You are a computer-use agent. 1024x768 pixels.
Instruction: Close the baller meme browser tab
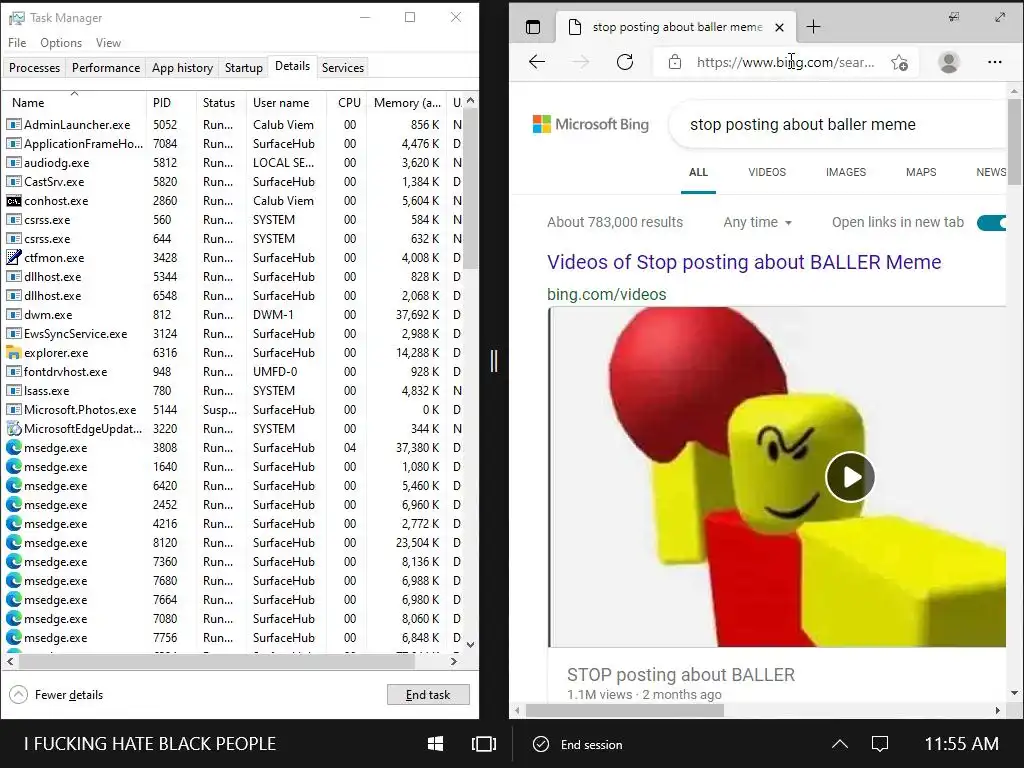779,27
